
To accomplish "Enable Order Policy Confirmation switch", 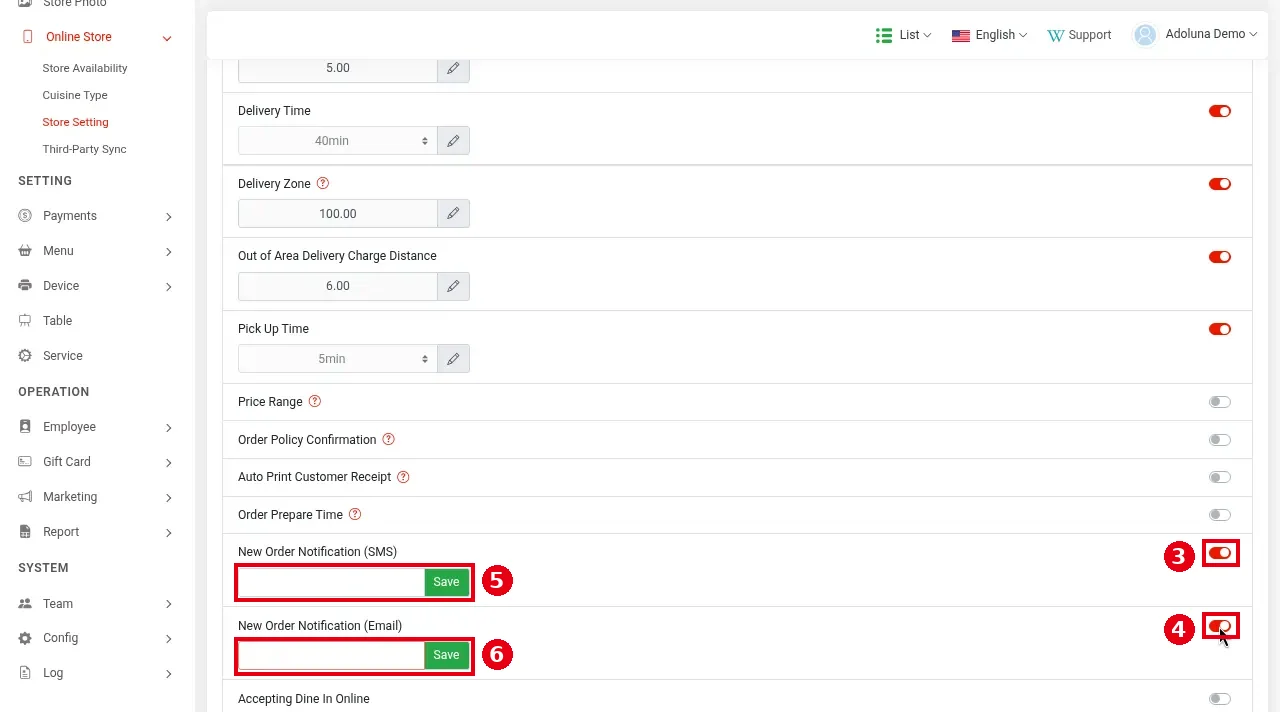I will [1220, 440].
